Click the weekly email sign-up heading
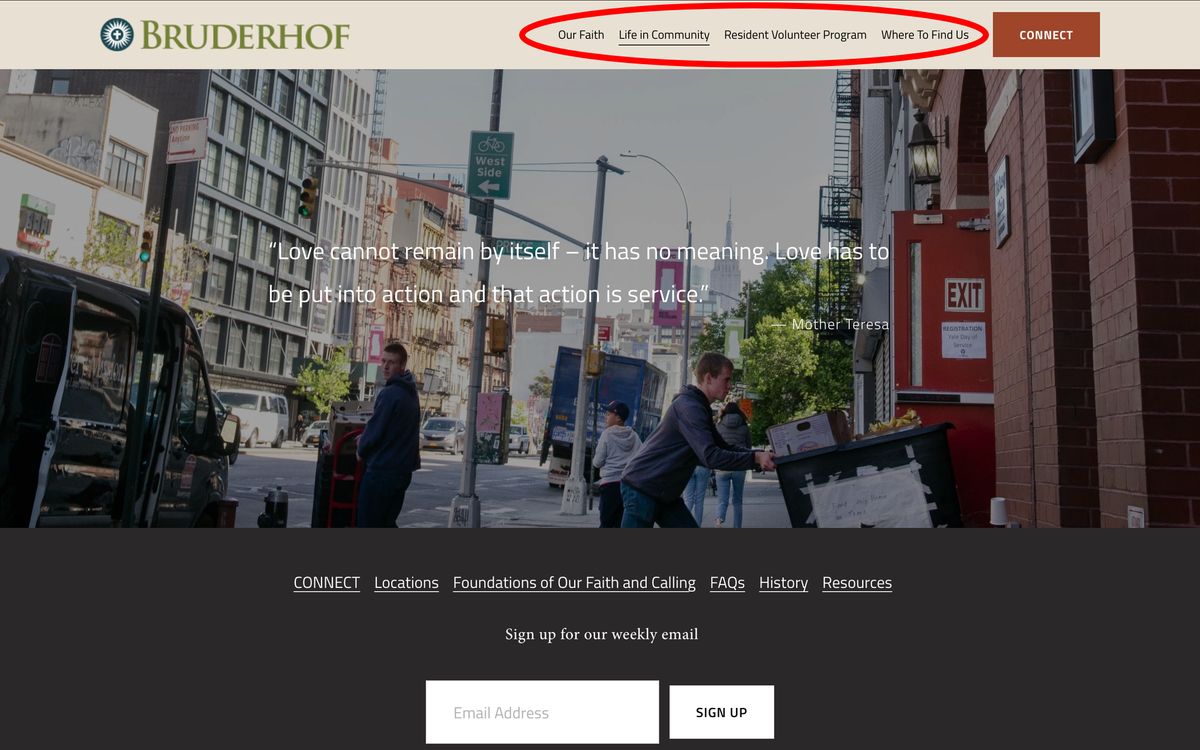 pos(601,634)
